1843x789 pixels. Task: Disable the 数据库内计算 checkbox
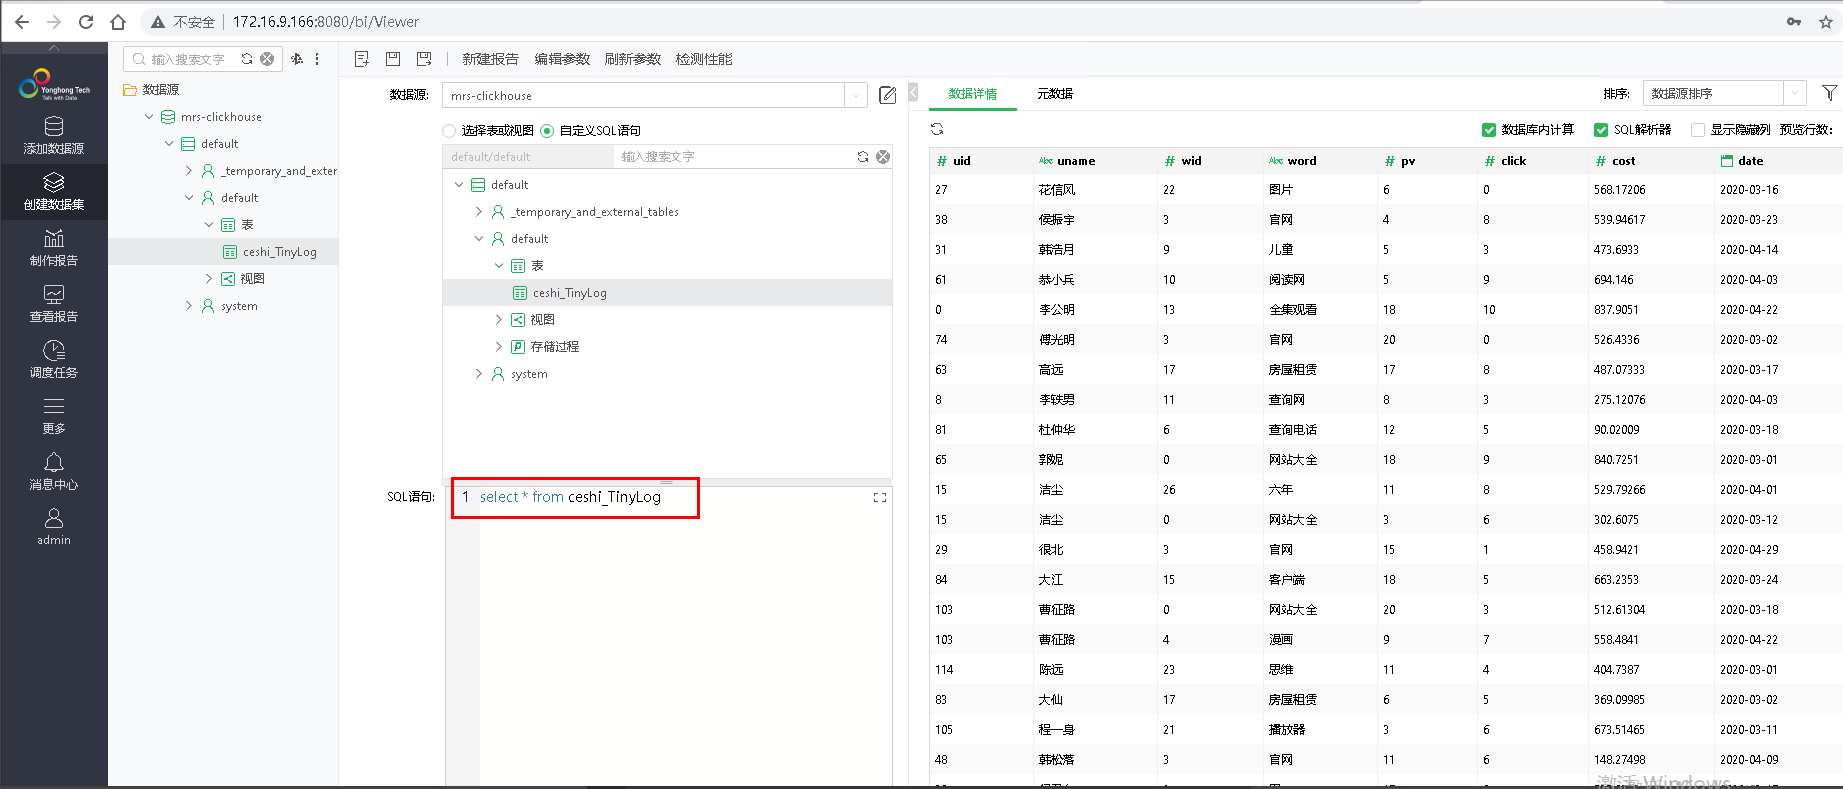point(1489,130)
